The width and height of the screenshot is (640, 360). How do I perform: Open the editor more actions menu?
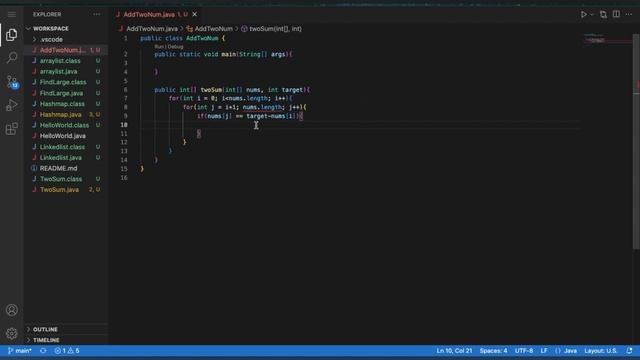point(629,14)
